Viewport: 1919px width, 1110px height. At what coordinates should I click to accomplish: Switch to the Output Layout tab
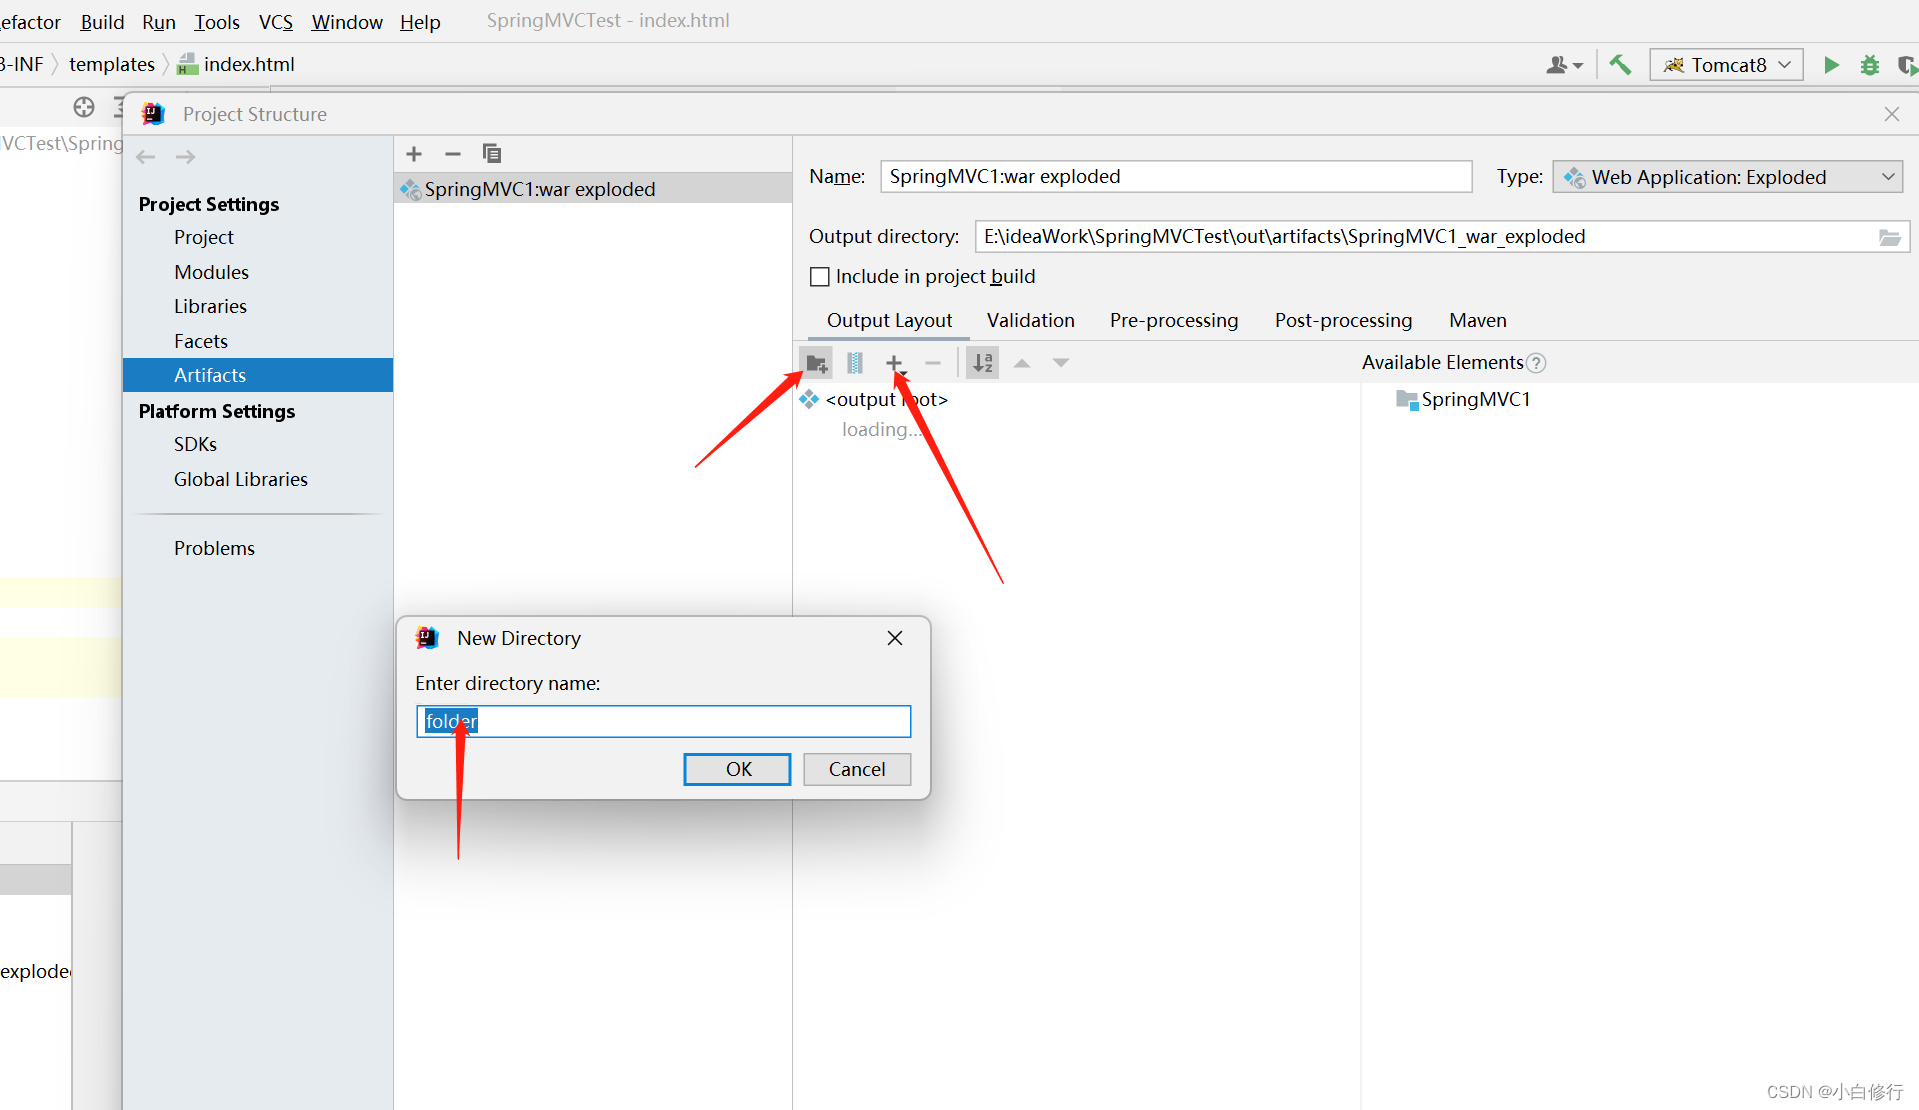pyautogui.click(x=889, y=320)
